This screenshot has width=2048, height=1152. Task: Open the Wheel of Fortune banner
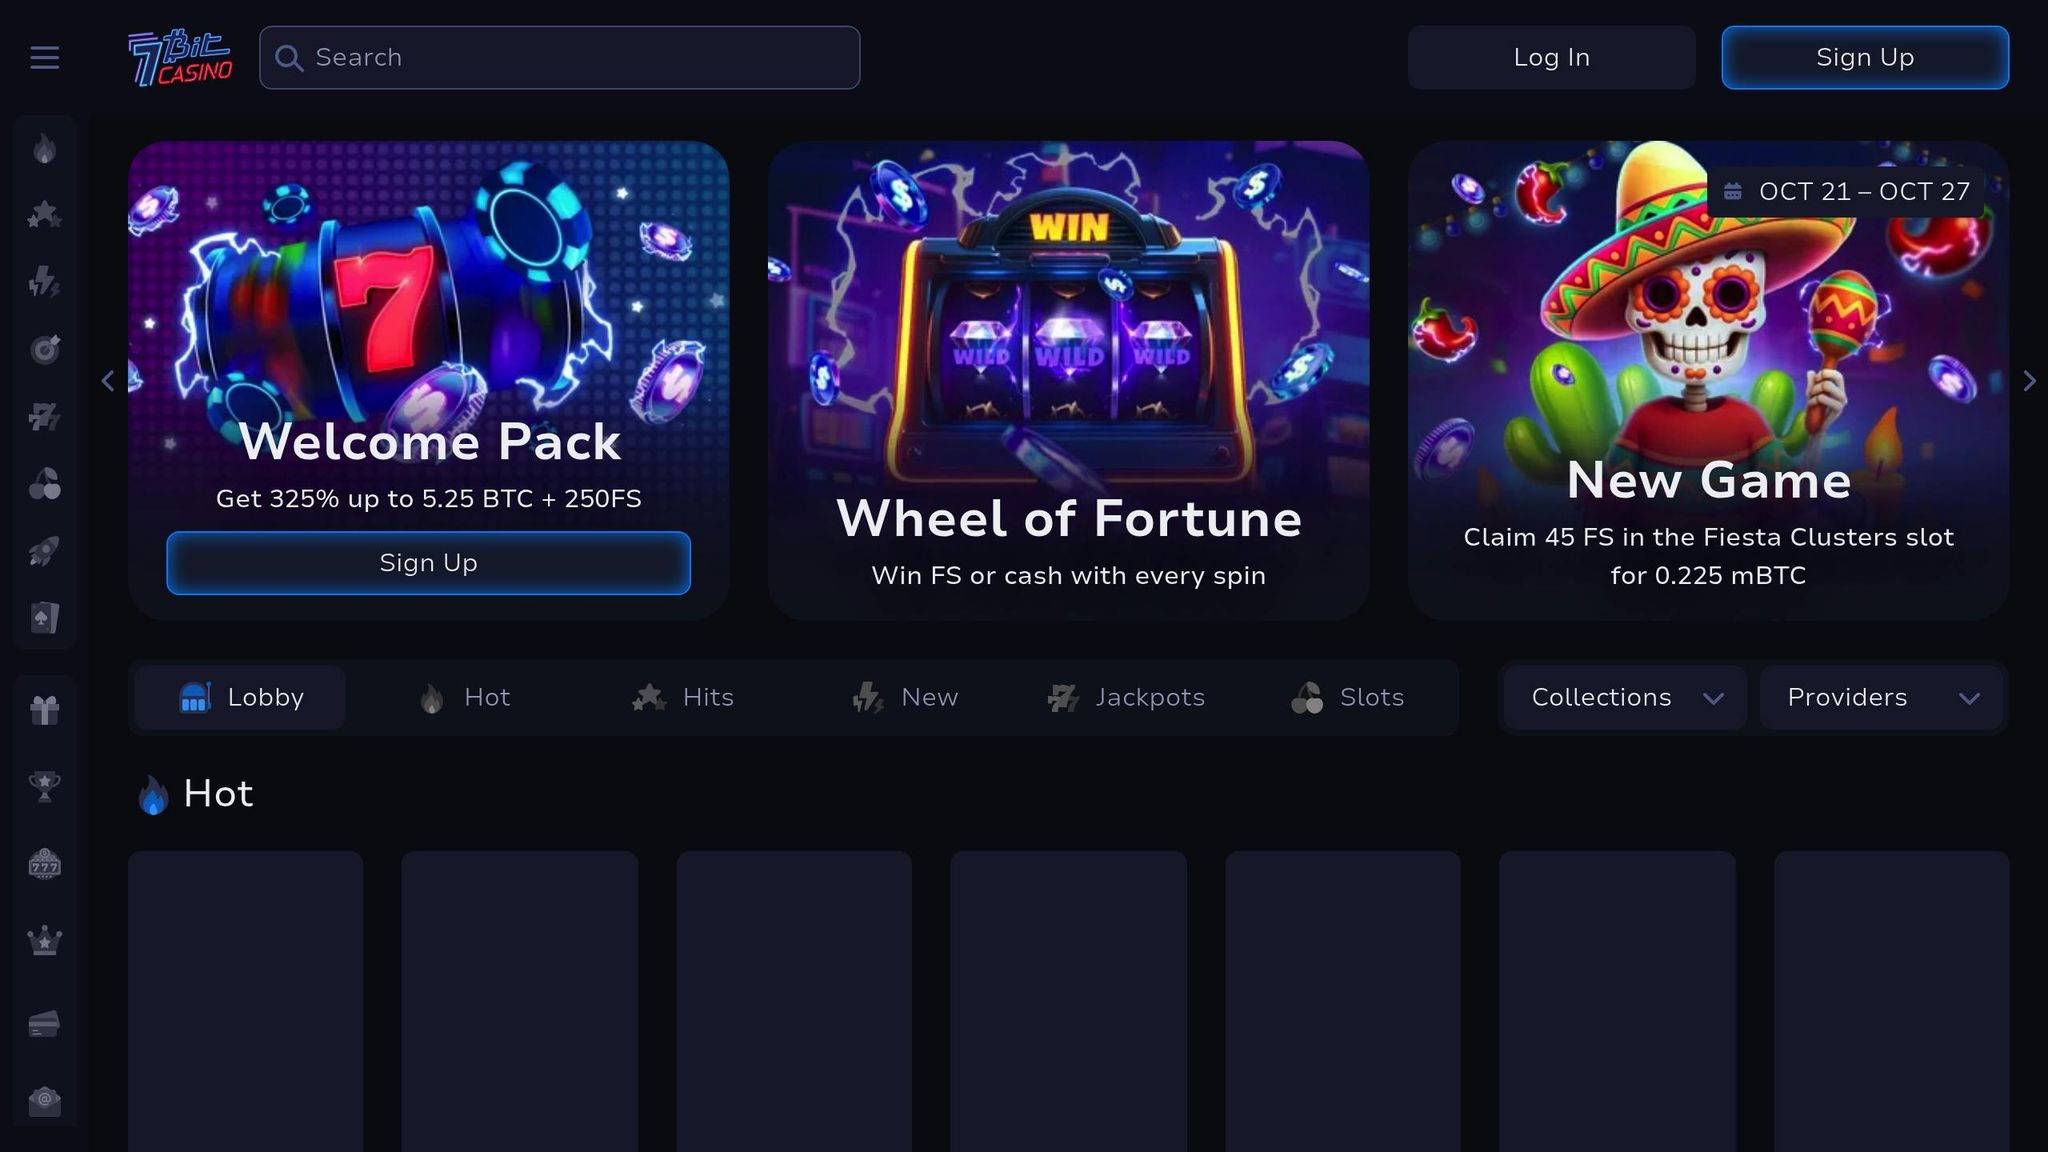[x=1068, y=380]
